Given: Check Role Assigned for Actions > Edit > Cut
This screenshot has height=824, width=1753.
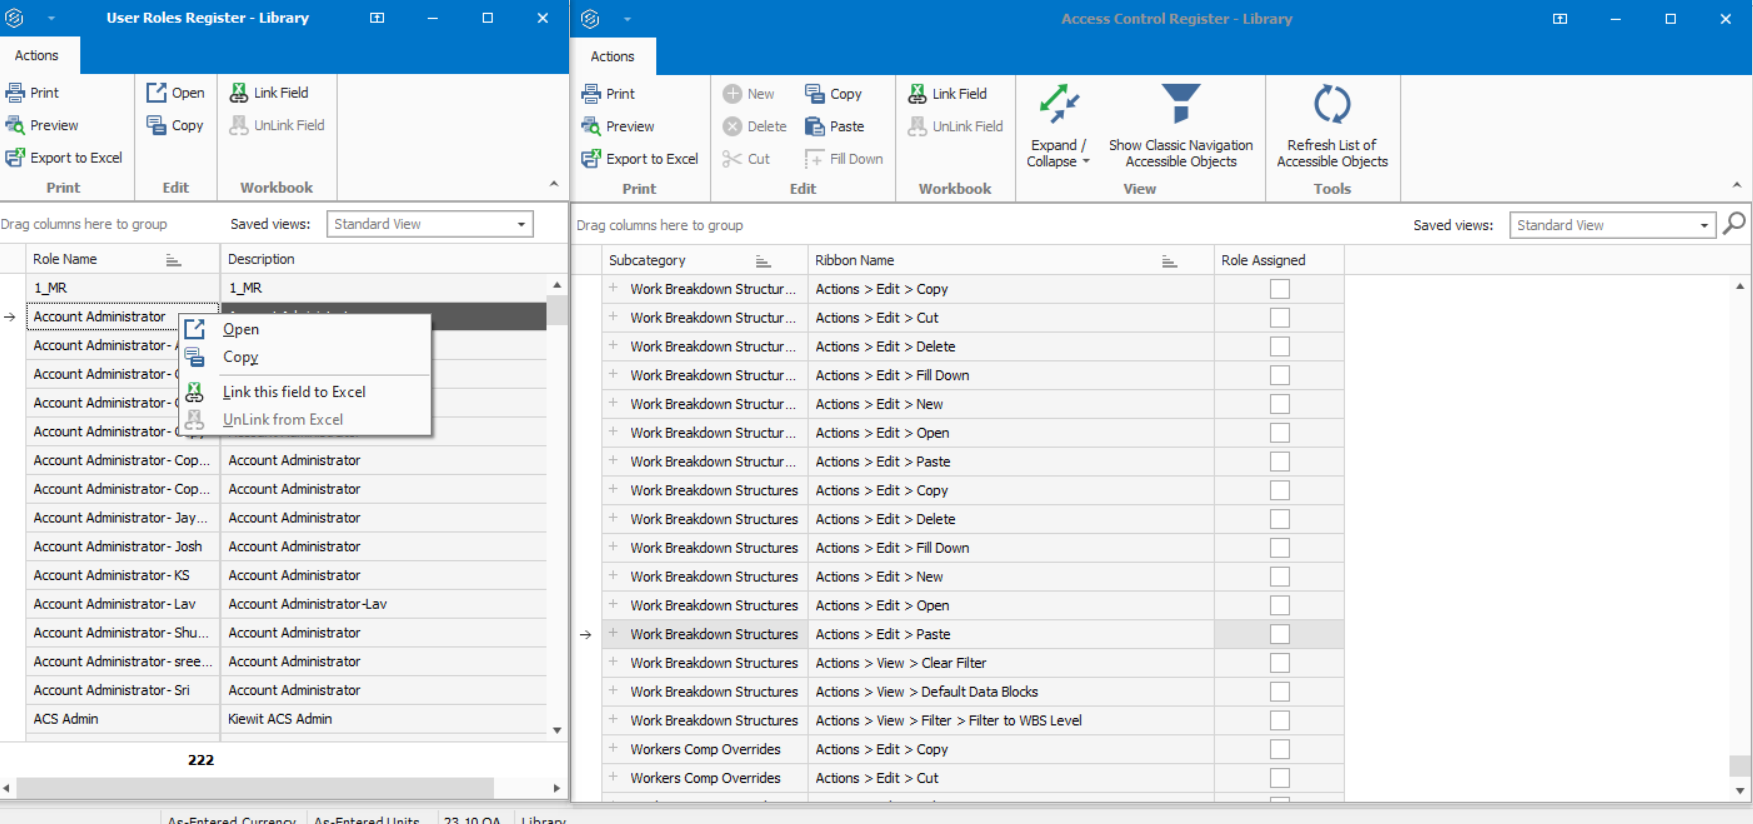Looking at the screenshot, I should click(1279, 318).
